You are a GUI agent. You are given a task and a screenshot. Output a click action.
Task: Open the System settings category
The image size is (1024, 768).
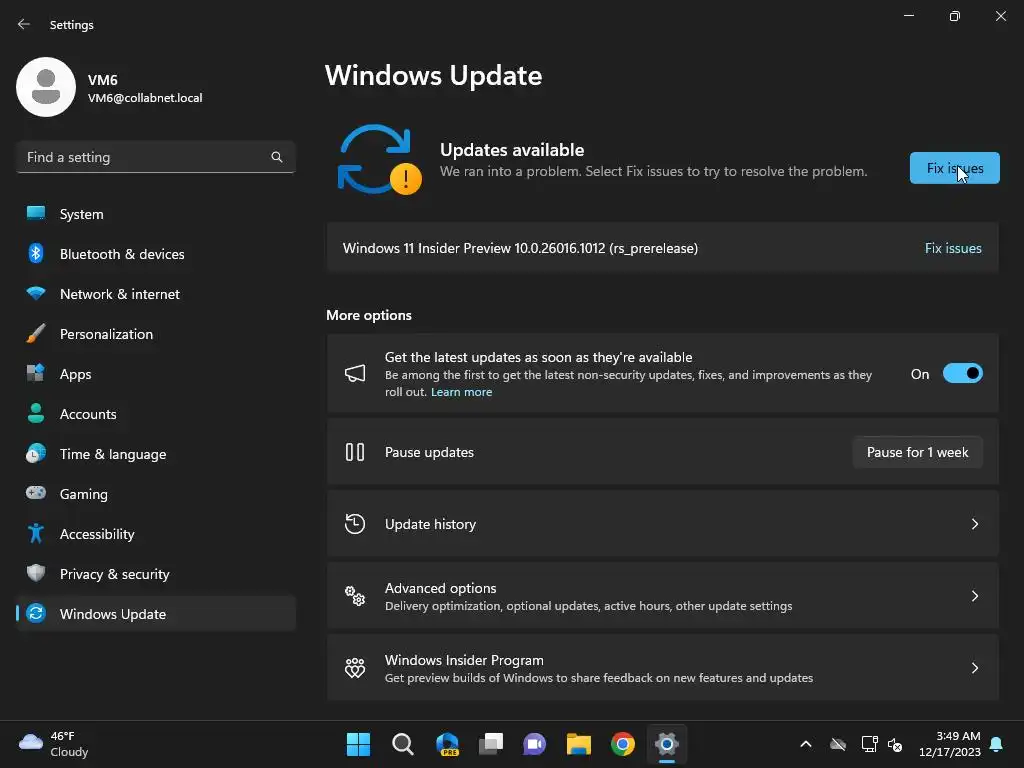156,214
